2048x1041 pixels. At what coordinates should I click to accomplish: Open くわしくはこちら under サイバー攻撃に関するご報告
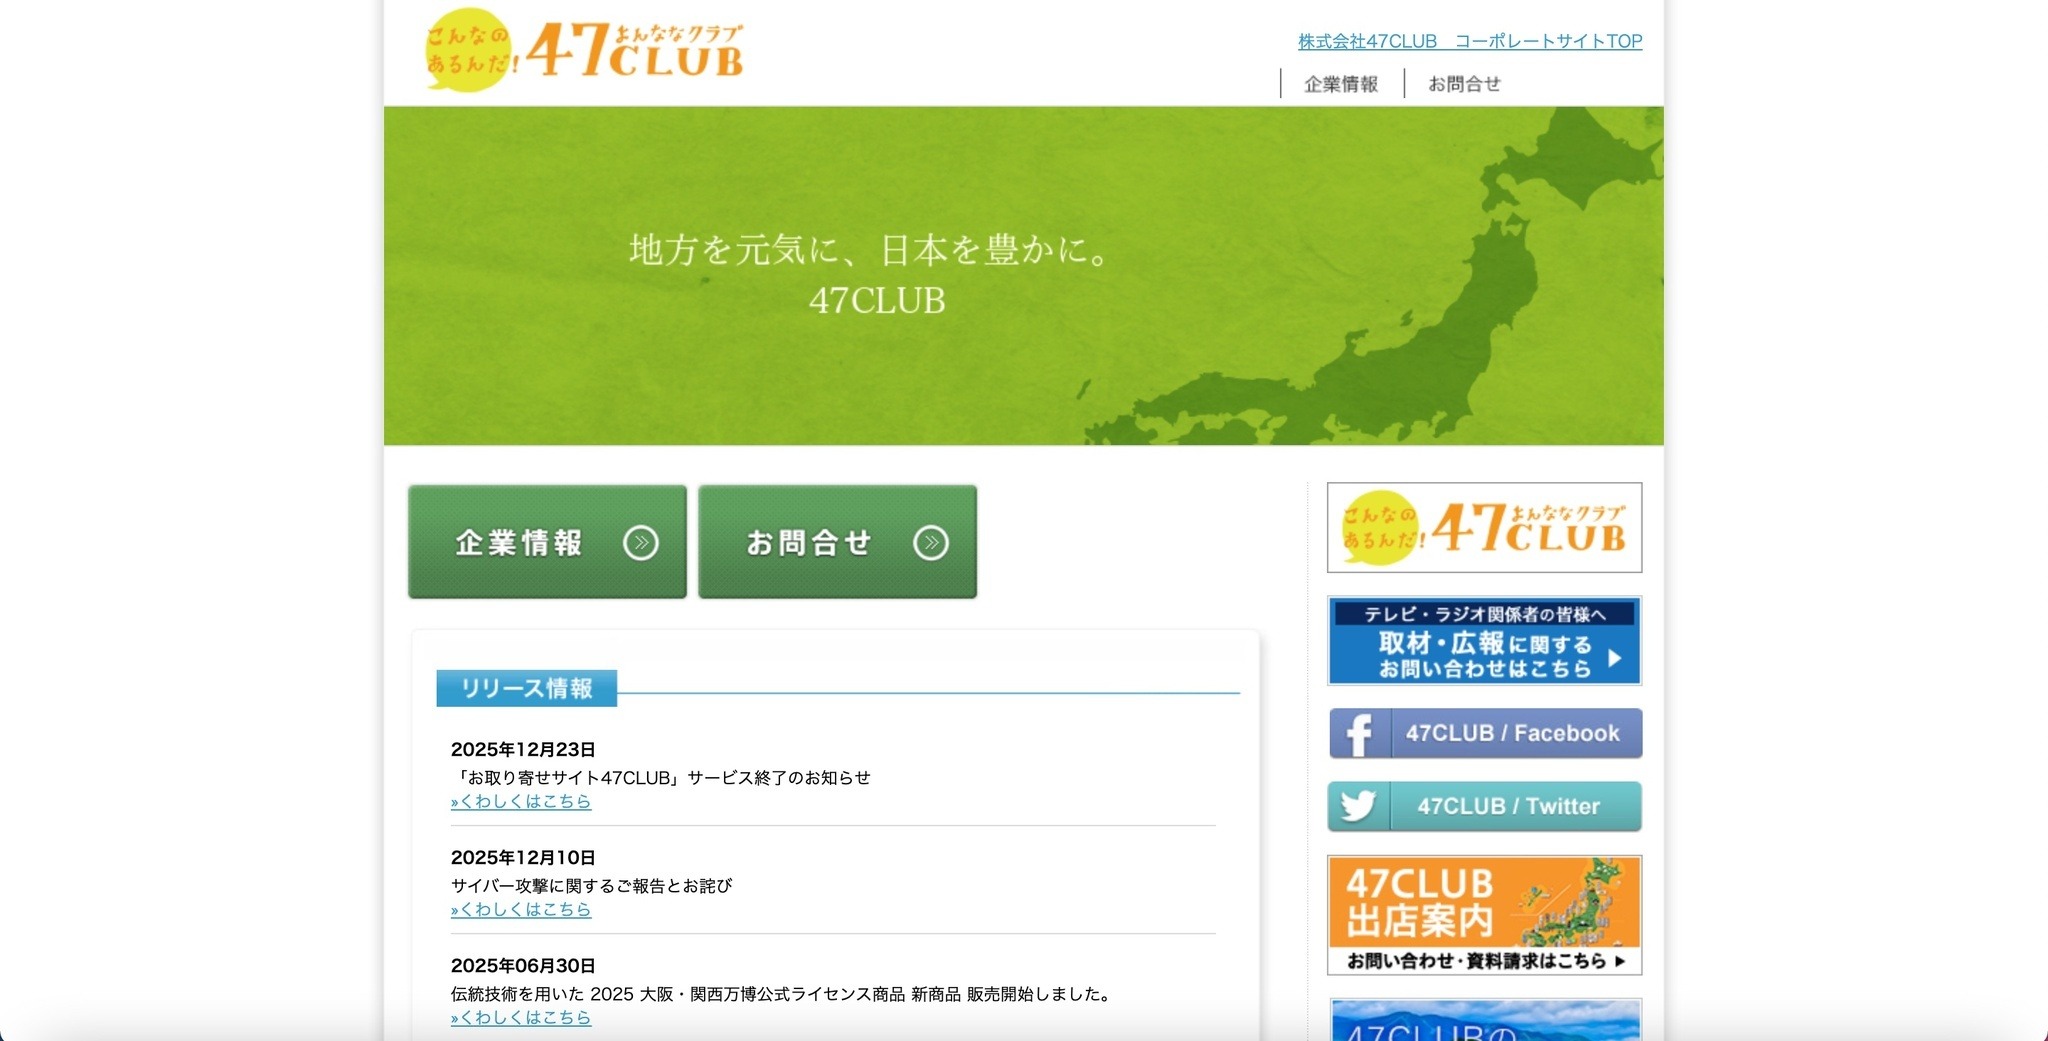click(x=521, y=909)
